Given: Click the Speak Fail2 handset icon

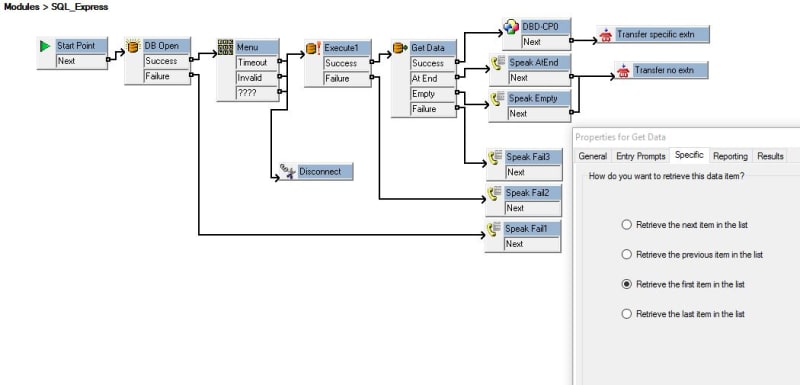Looking at the screenshot, I should 494,193.
